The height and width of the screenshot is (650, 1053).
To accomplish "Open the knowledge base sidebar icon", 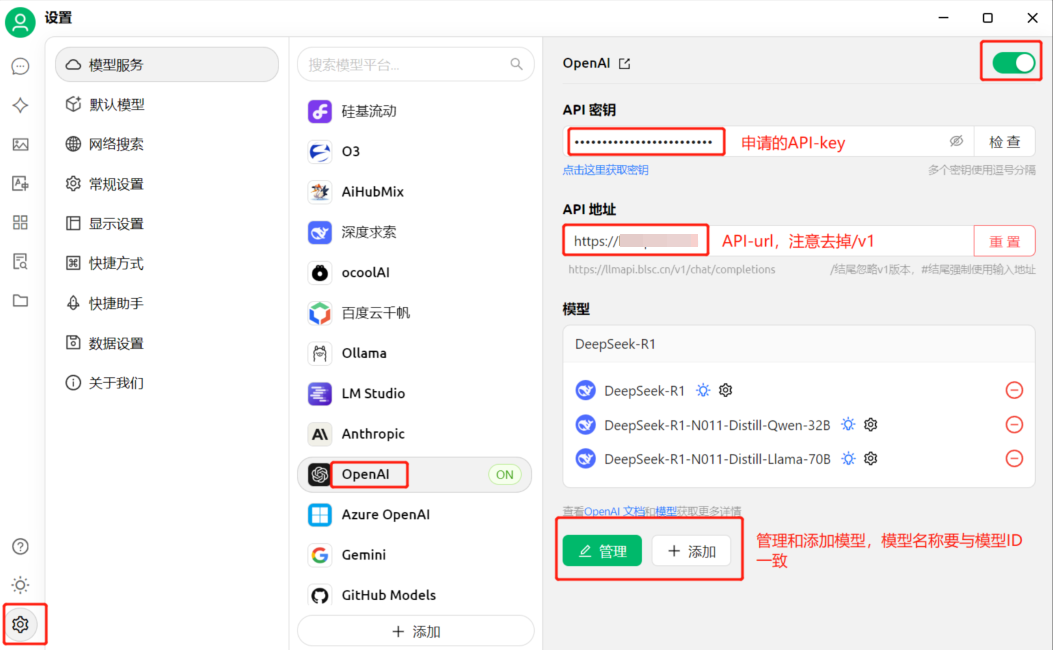I will pyautogui.click(x=20, y=261).
